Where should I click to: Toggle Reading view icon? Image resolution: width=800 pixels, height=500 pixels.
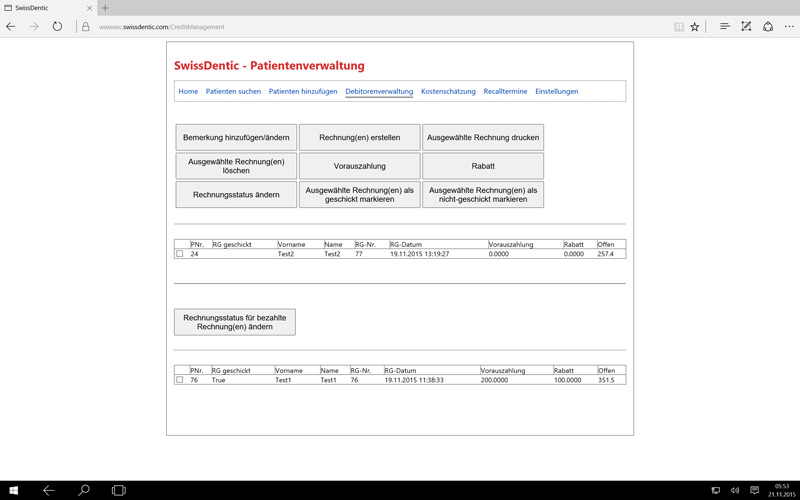coord(678,27)
